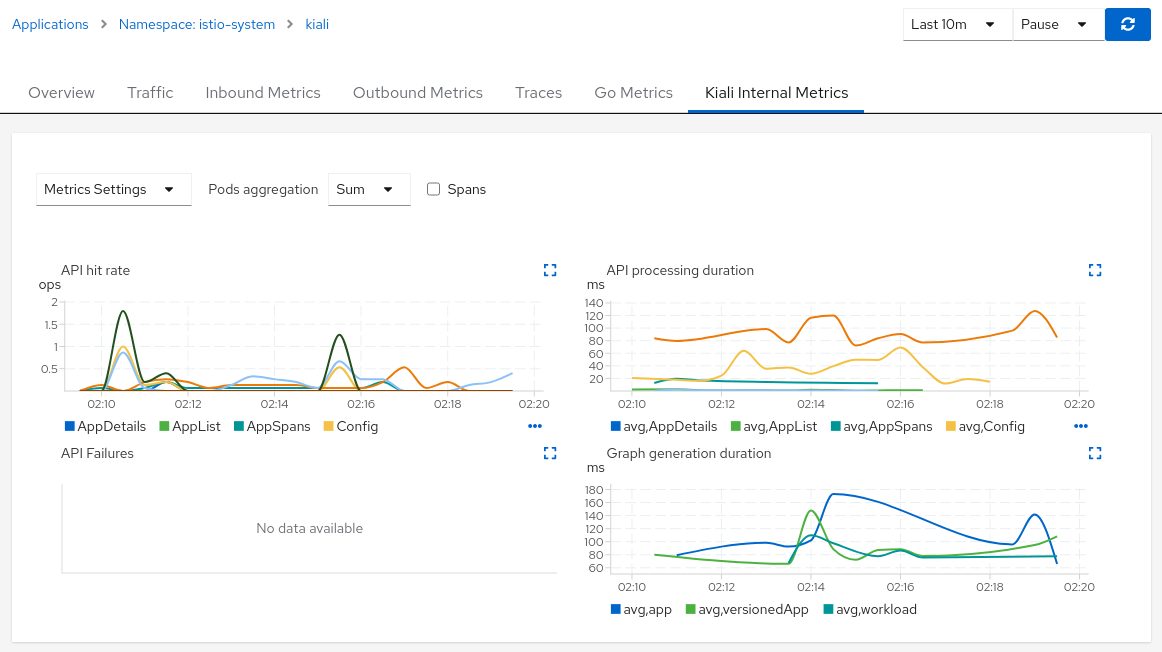Open the Pause refresh interval dropdown
Image resolution: width=1162 pixels, height=652 pixels.
(1057, 24)
